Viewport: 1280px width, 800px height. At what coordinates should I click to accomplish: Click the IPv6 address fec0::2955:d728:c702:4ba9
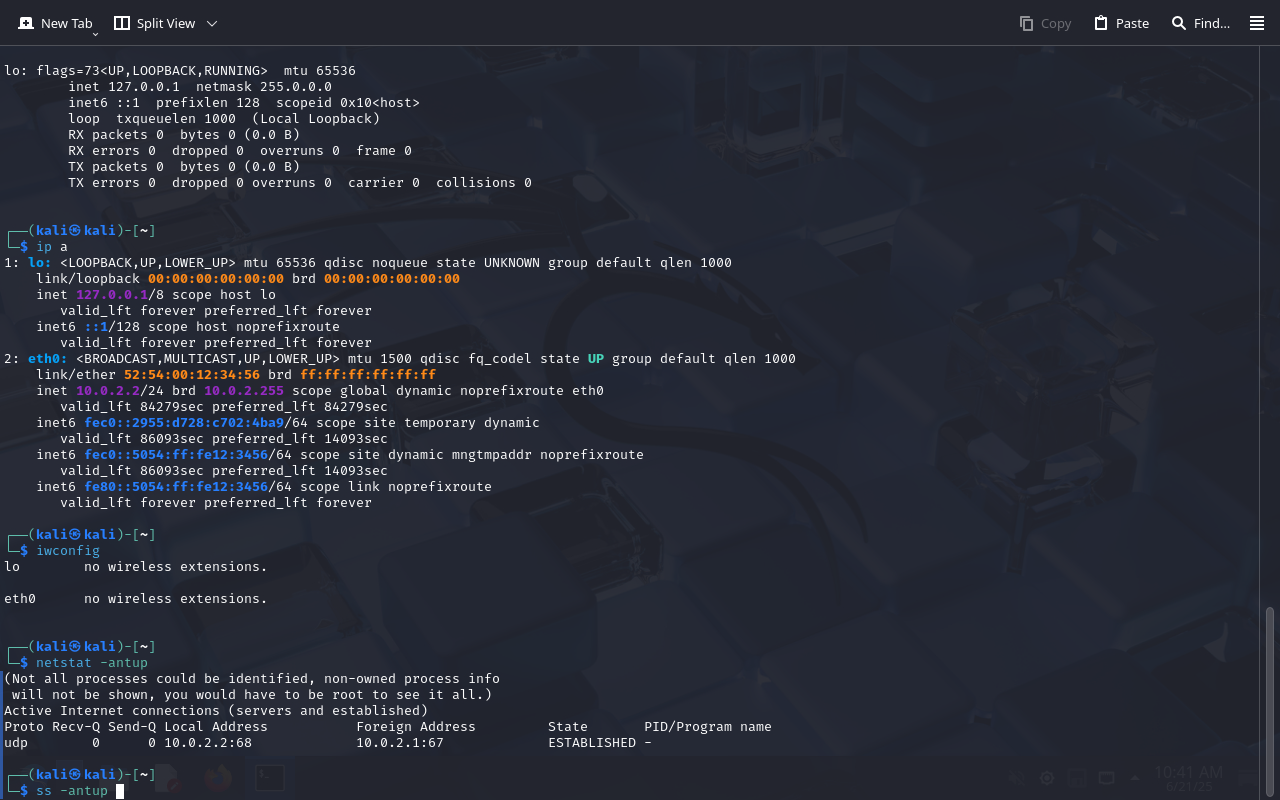click(x=184, y=423)
